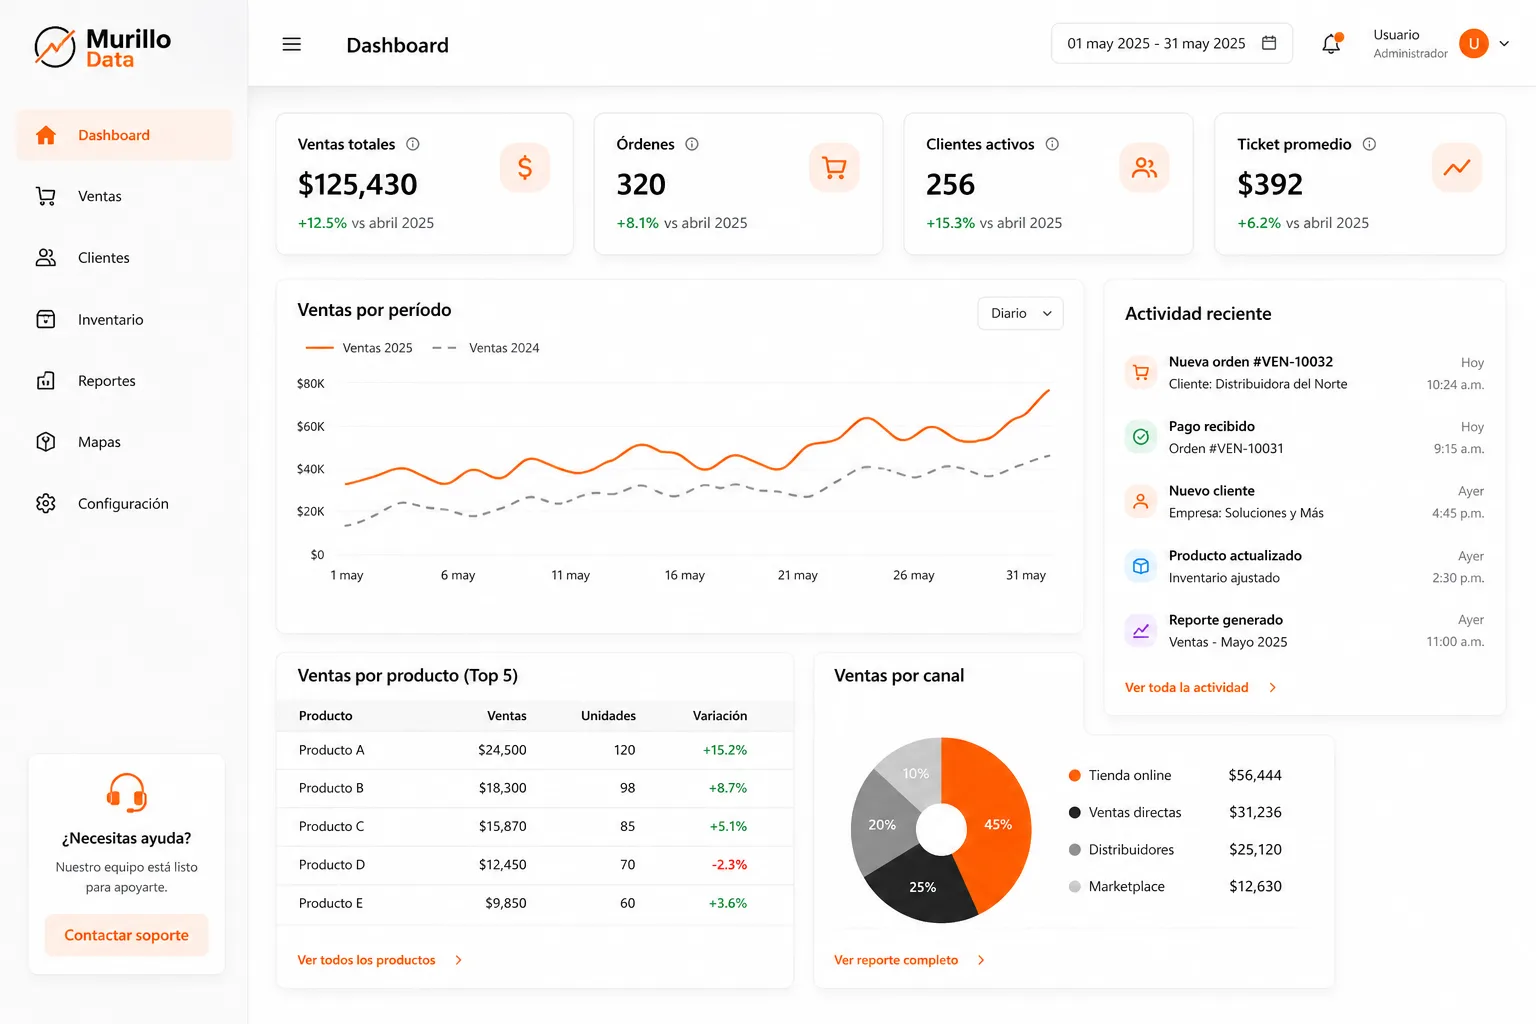The image size is (1536, 1024).
Task: Click the Órdenes shopping cart icon
Action: pyautogui.click(x=834, y=167)
